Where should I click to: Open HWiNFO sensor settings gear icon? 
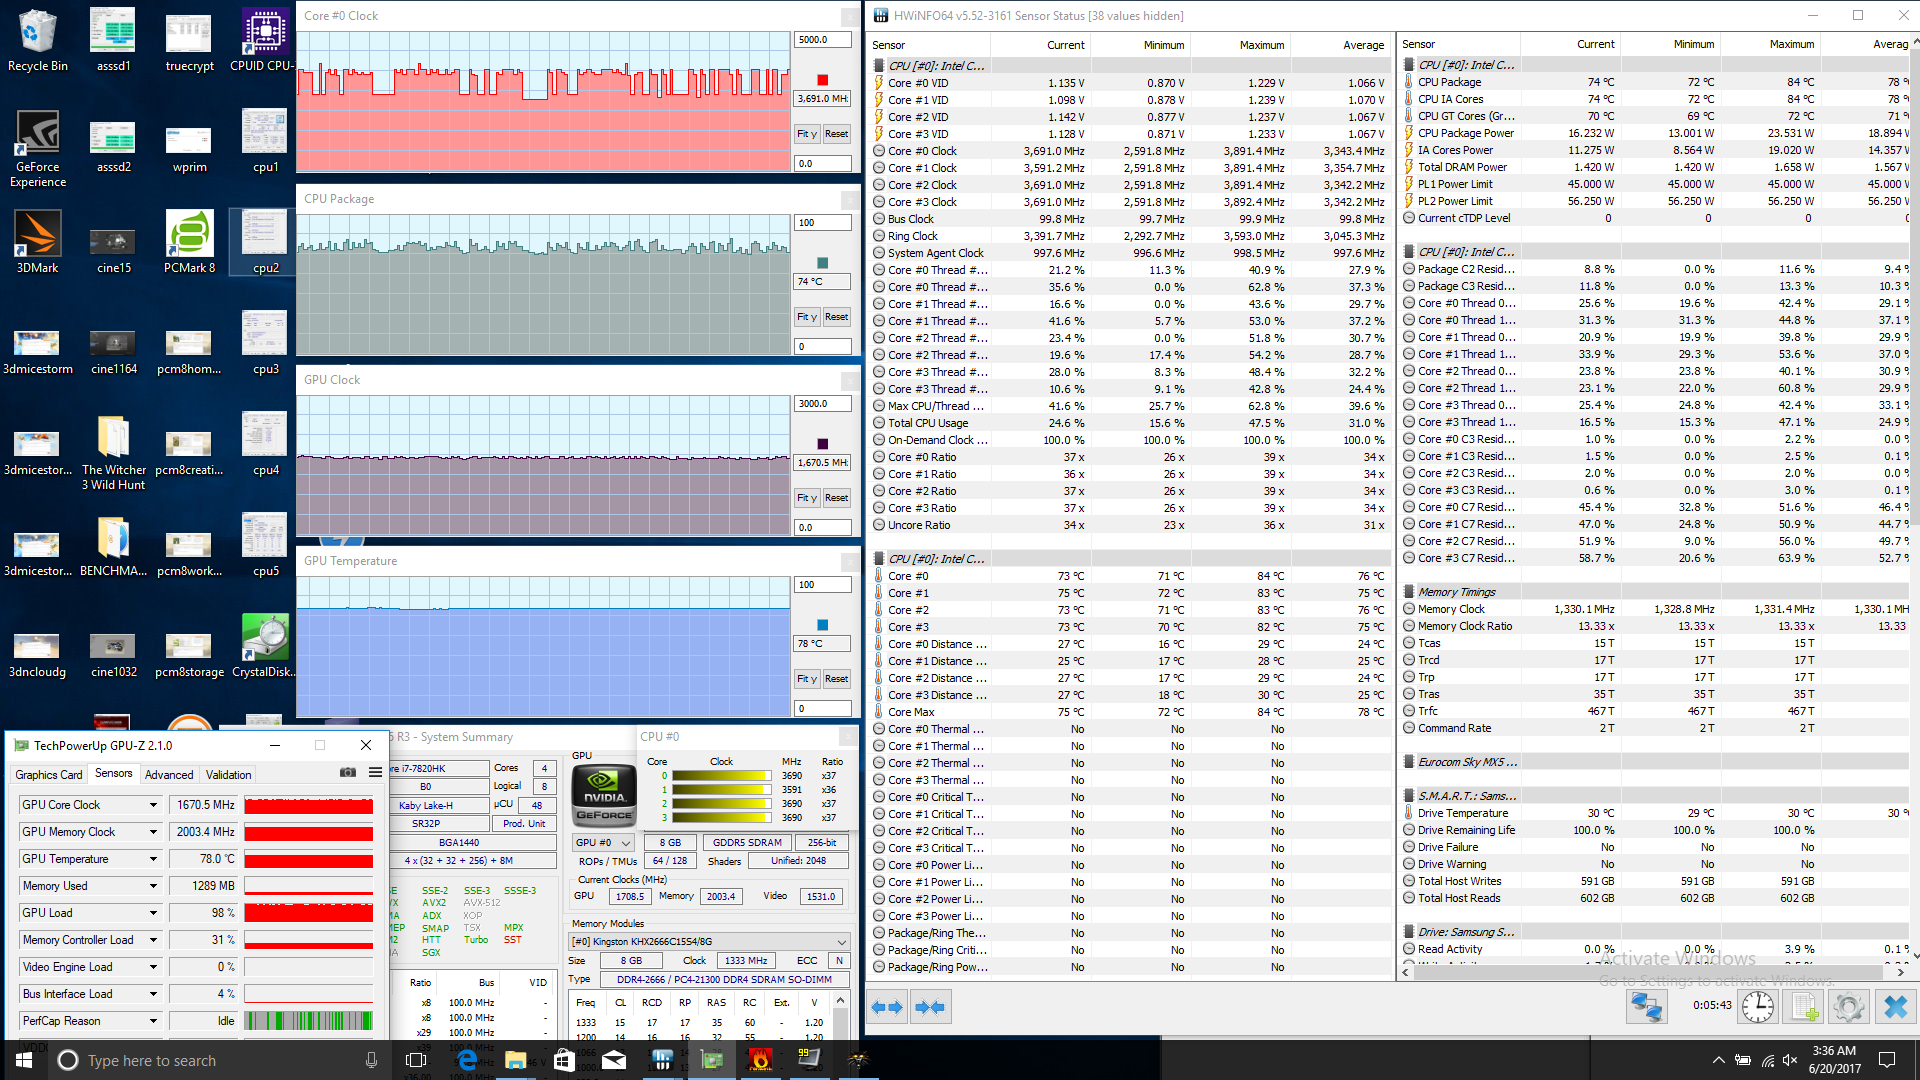click(x=1849, y=1007)
